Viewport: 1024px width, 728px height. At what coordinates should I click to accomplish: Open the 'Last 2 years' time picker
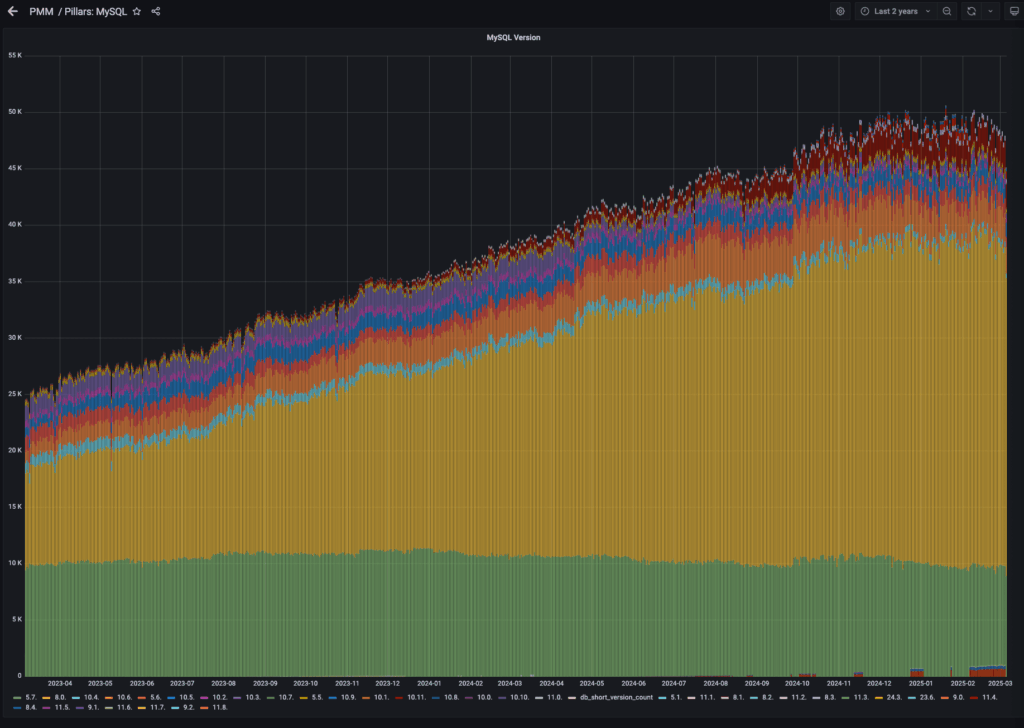895,11
